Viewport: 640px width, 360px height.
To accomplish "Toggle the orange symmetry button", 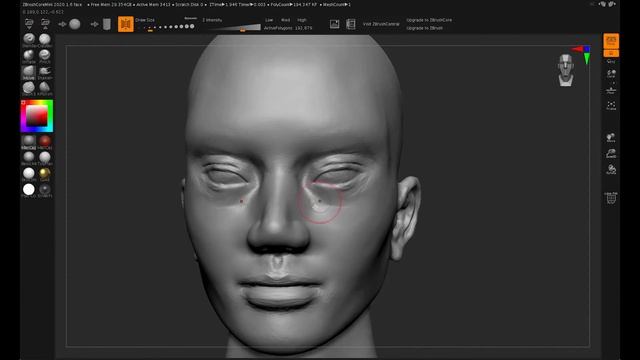I will point(126,24).
